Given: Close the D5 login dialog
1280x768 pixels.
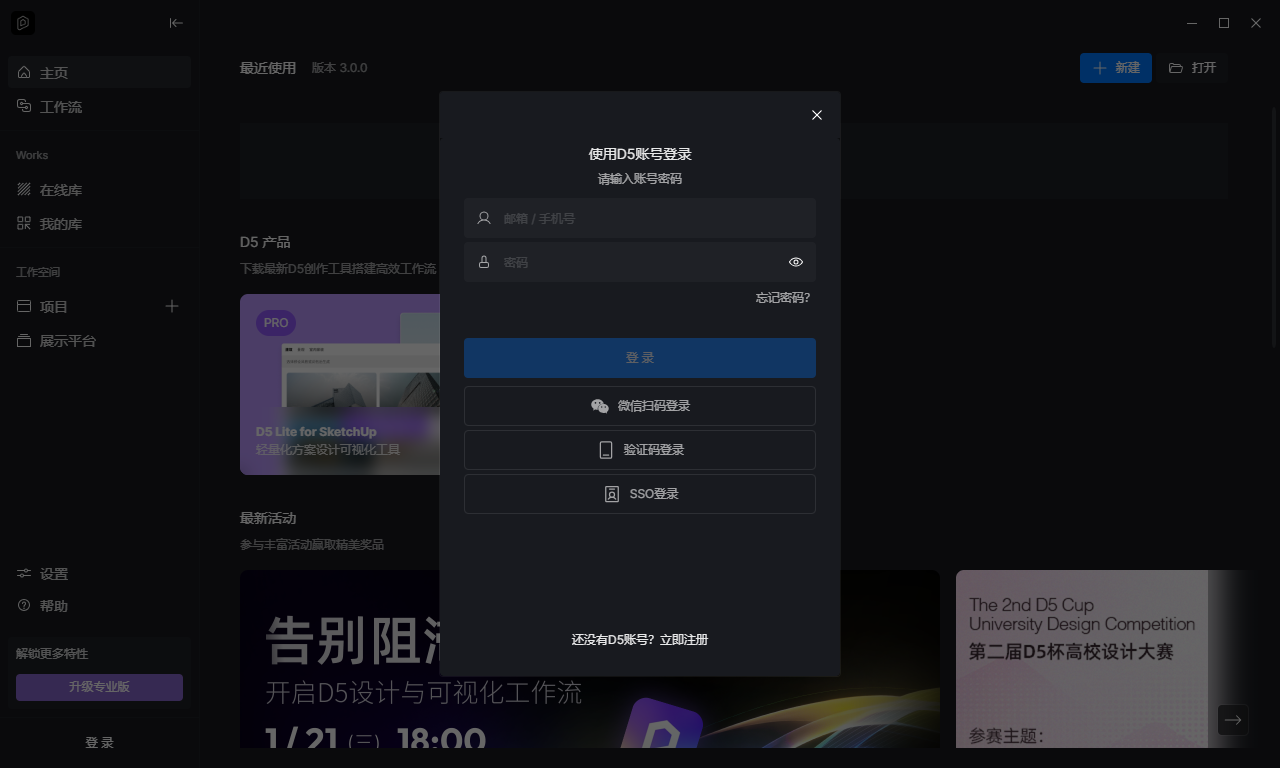Looking at the screenshot, I should coord(817,115).
